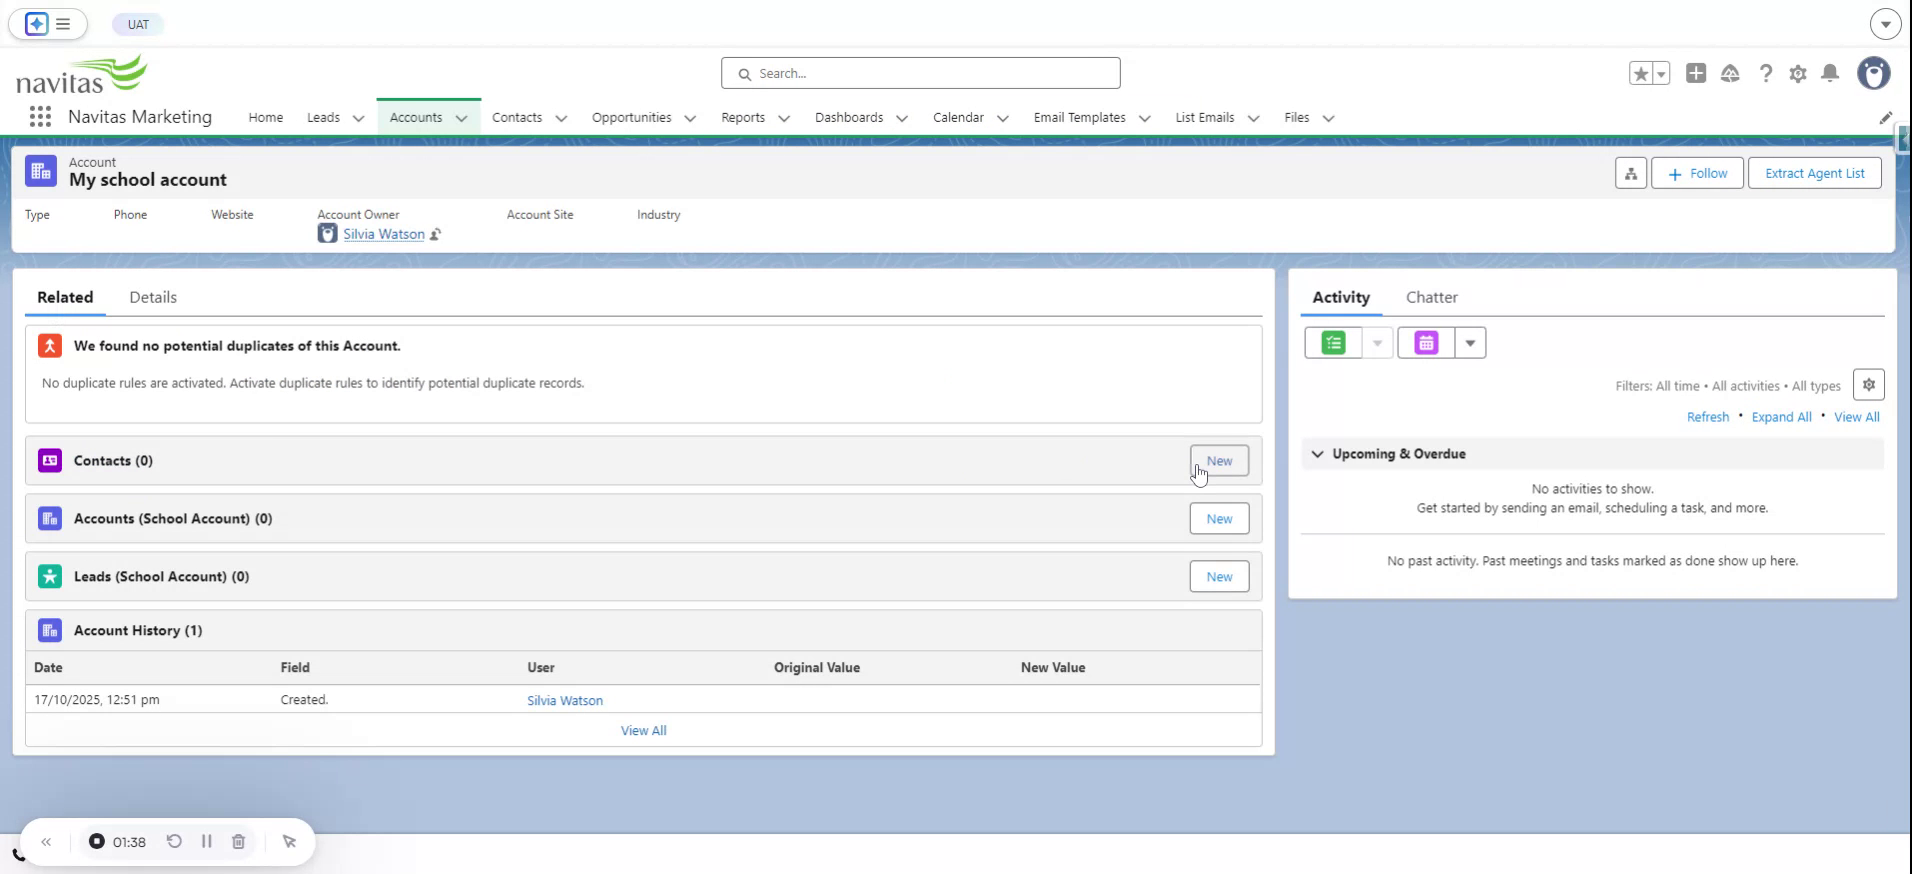The height and width of the screenshot is (874, 1912).
Task: Open the New Event dropdown arrow
Action: pyautogui.click(x=1470, y=343)
